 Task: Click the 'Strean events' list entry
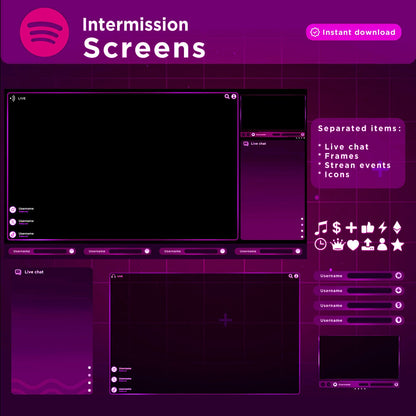(x=358, y=165)
